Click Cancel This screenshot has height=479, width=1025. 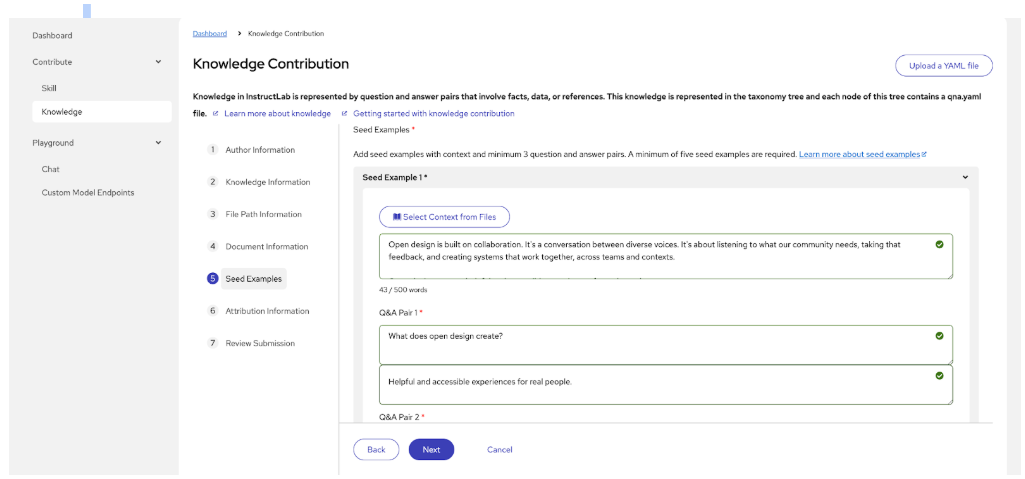[x=499, y=450]
